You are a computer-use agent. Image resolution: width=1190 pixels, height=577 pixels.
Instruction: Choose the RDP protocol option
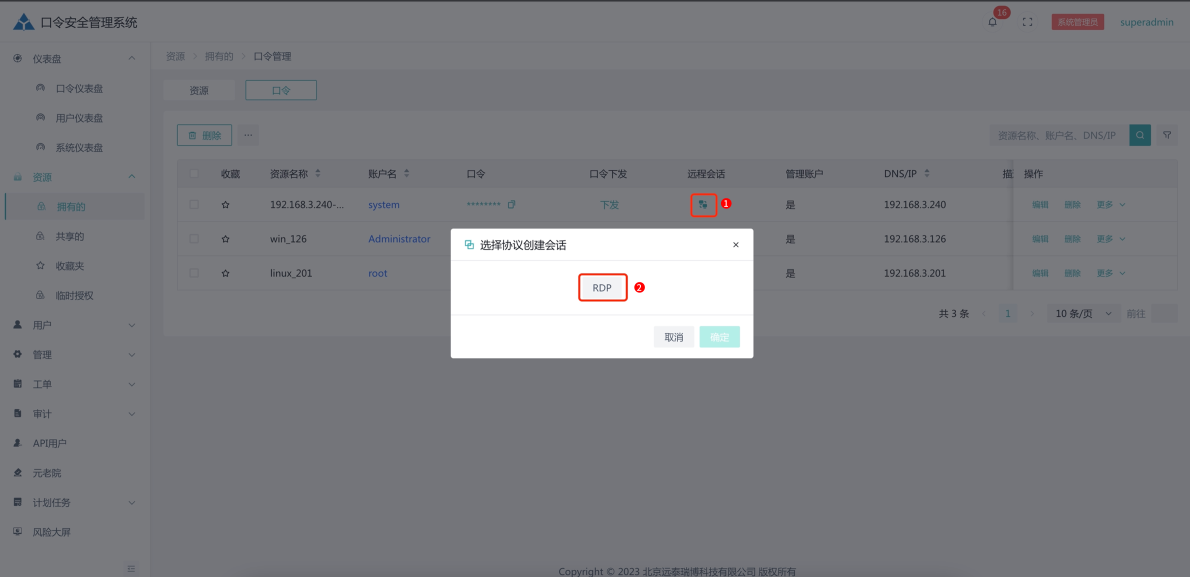[x=602, y=288]
